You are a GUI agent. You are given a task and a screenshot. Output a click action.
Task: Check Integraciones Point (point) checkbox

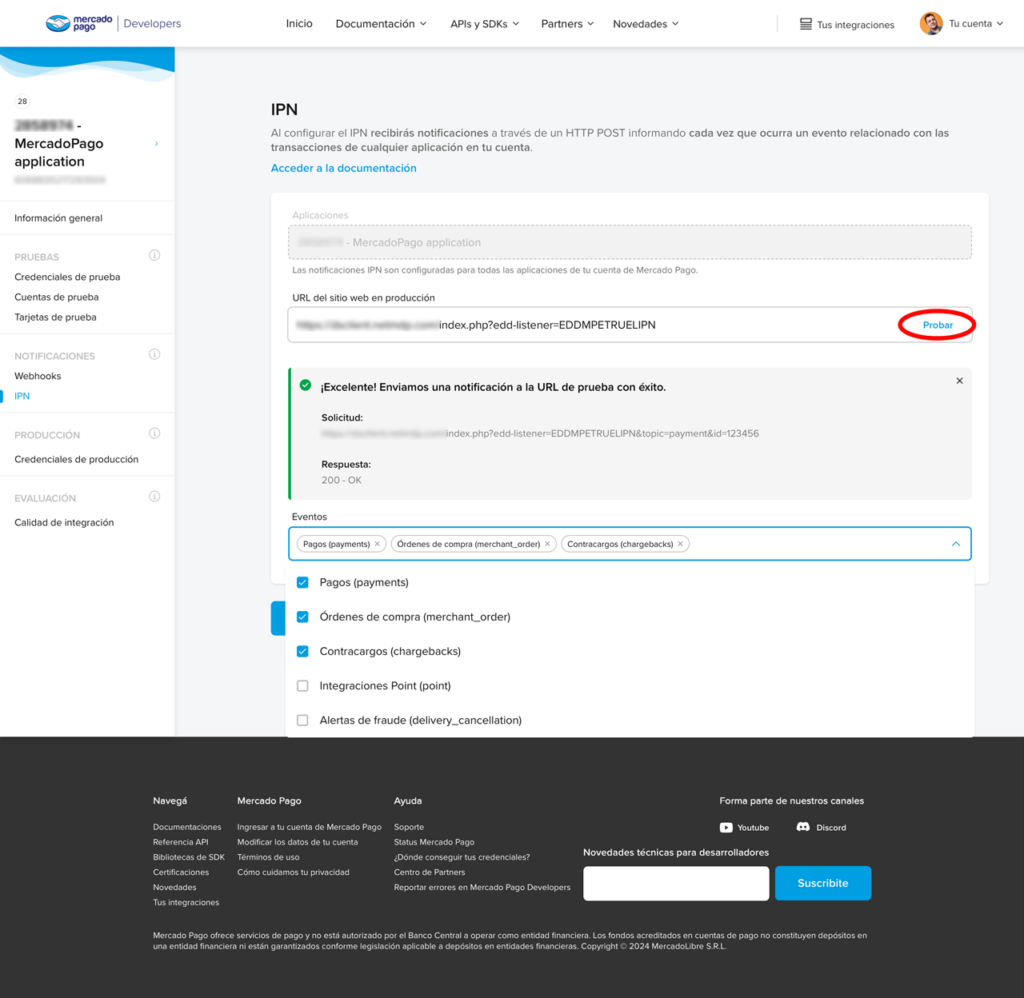(302, 686)
